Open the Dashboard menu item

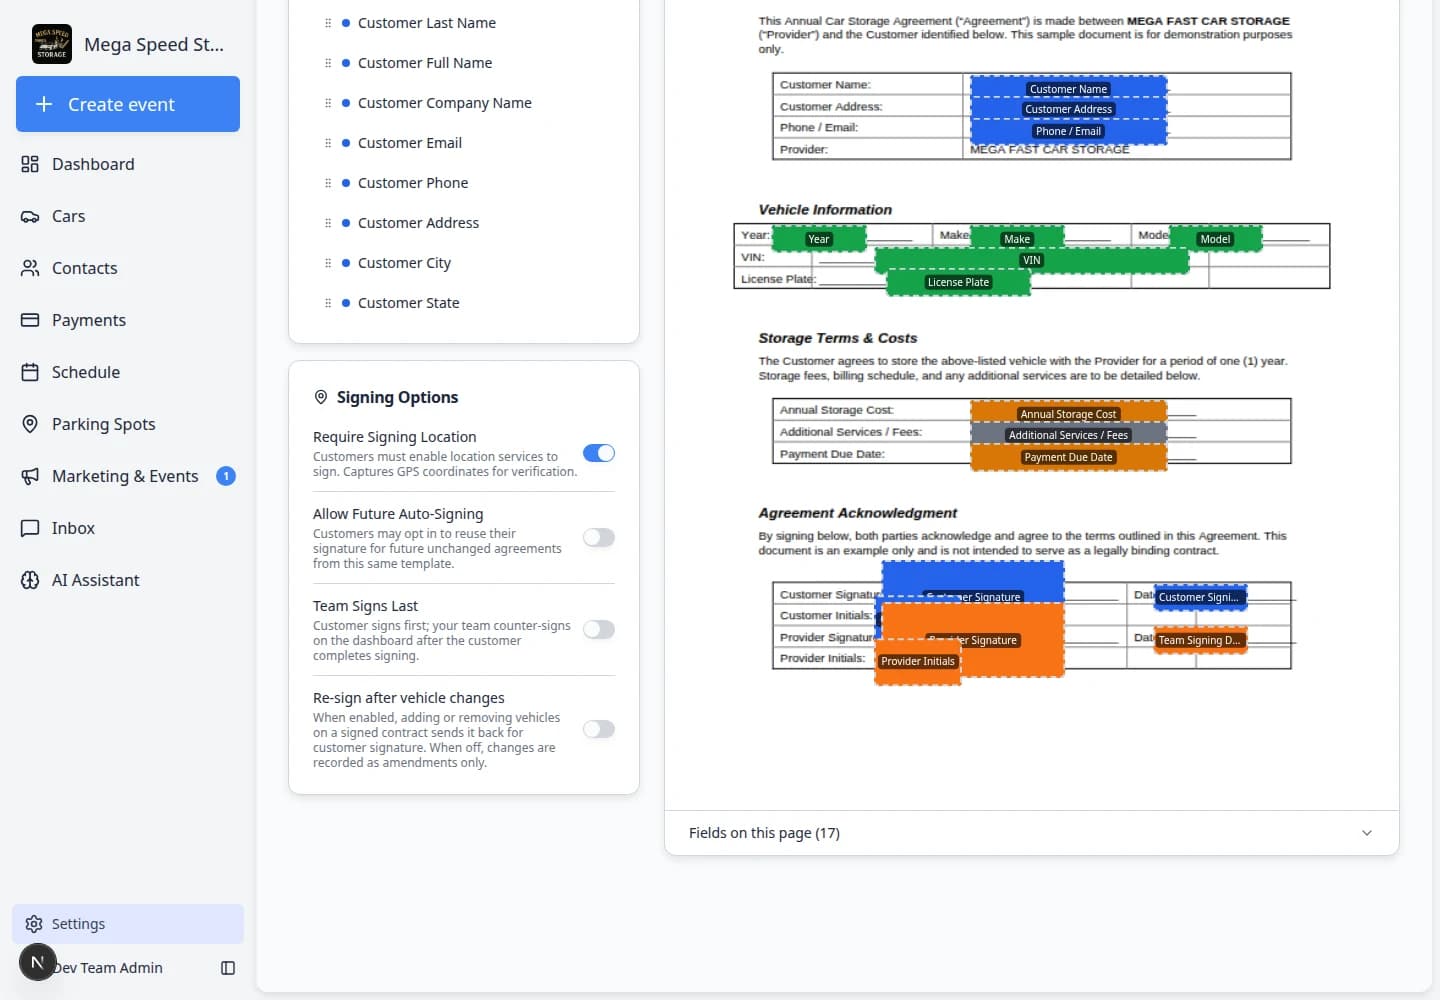(128, 164)
